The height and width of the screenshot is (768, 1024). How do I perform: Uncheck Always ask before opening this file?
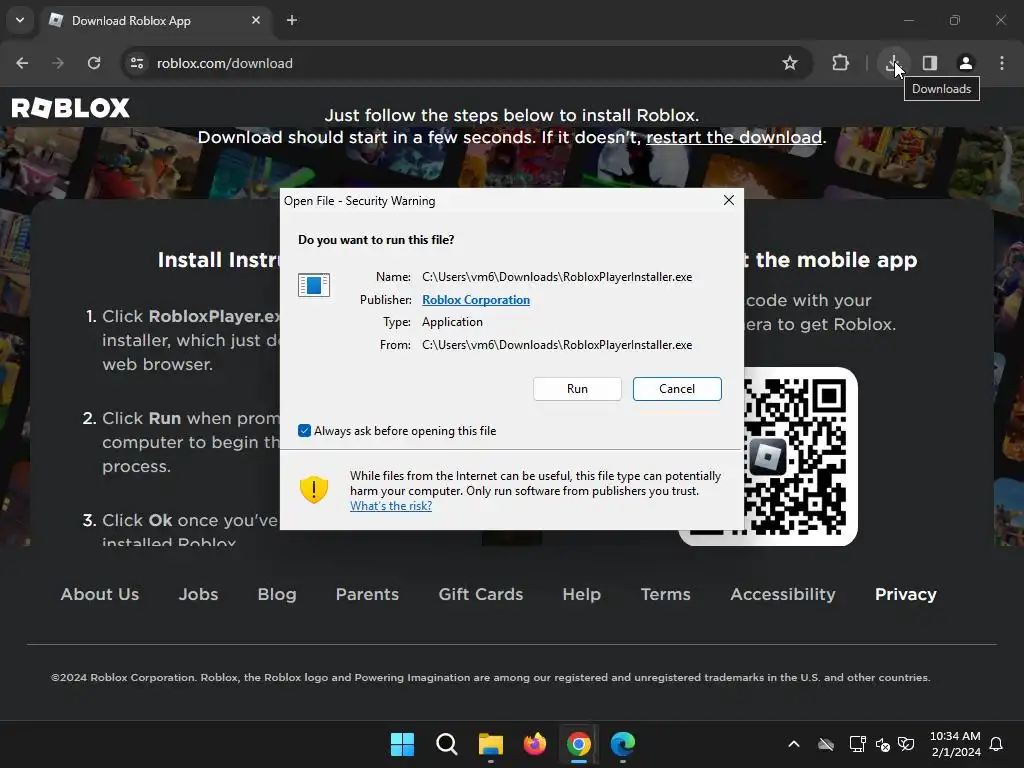[x=304, y=430]
